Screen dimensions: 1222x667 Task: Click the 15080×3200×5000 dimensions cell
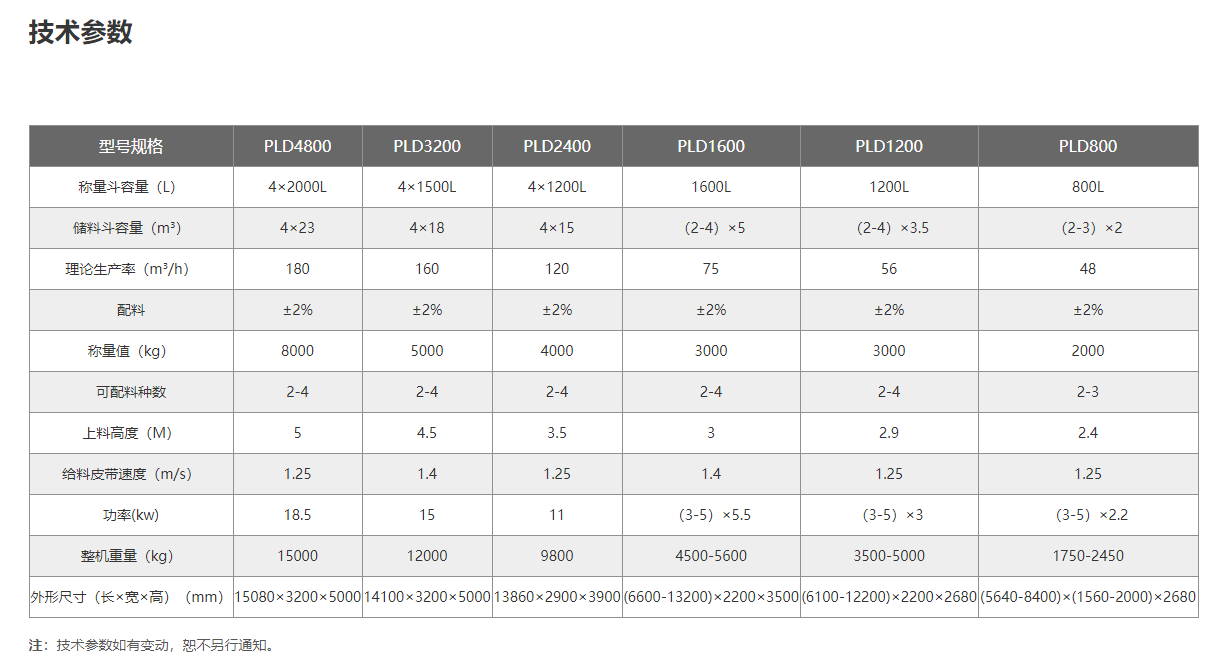(x=298, y=597)
